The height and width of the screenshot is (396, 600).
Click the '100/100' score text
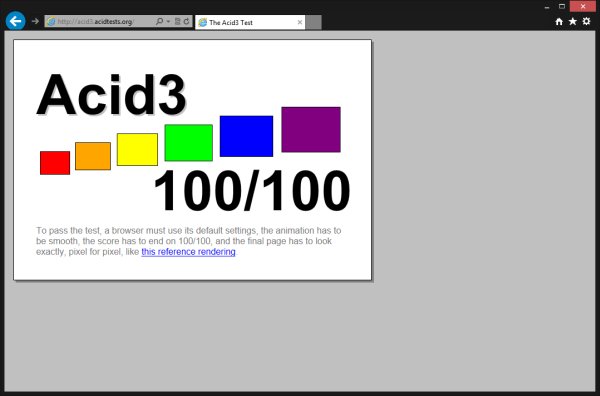252,191
